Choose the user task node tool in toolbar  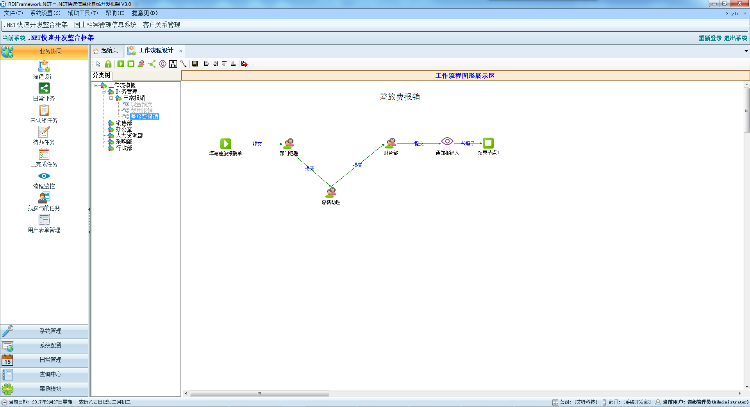[141, 64]
